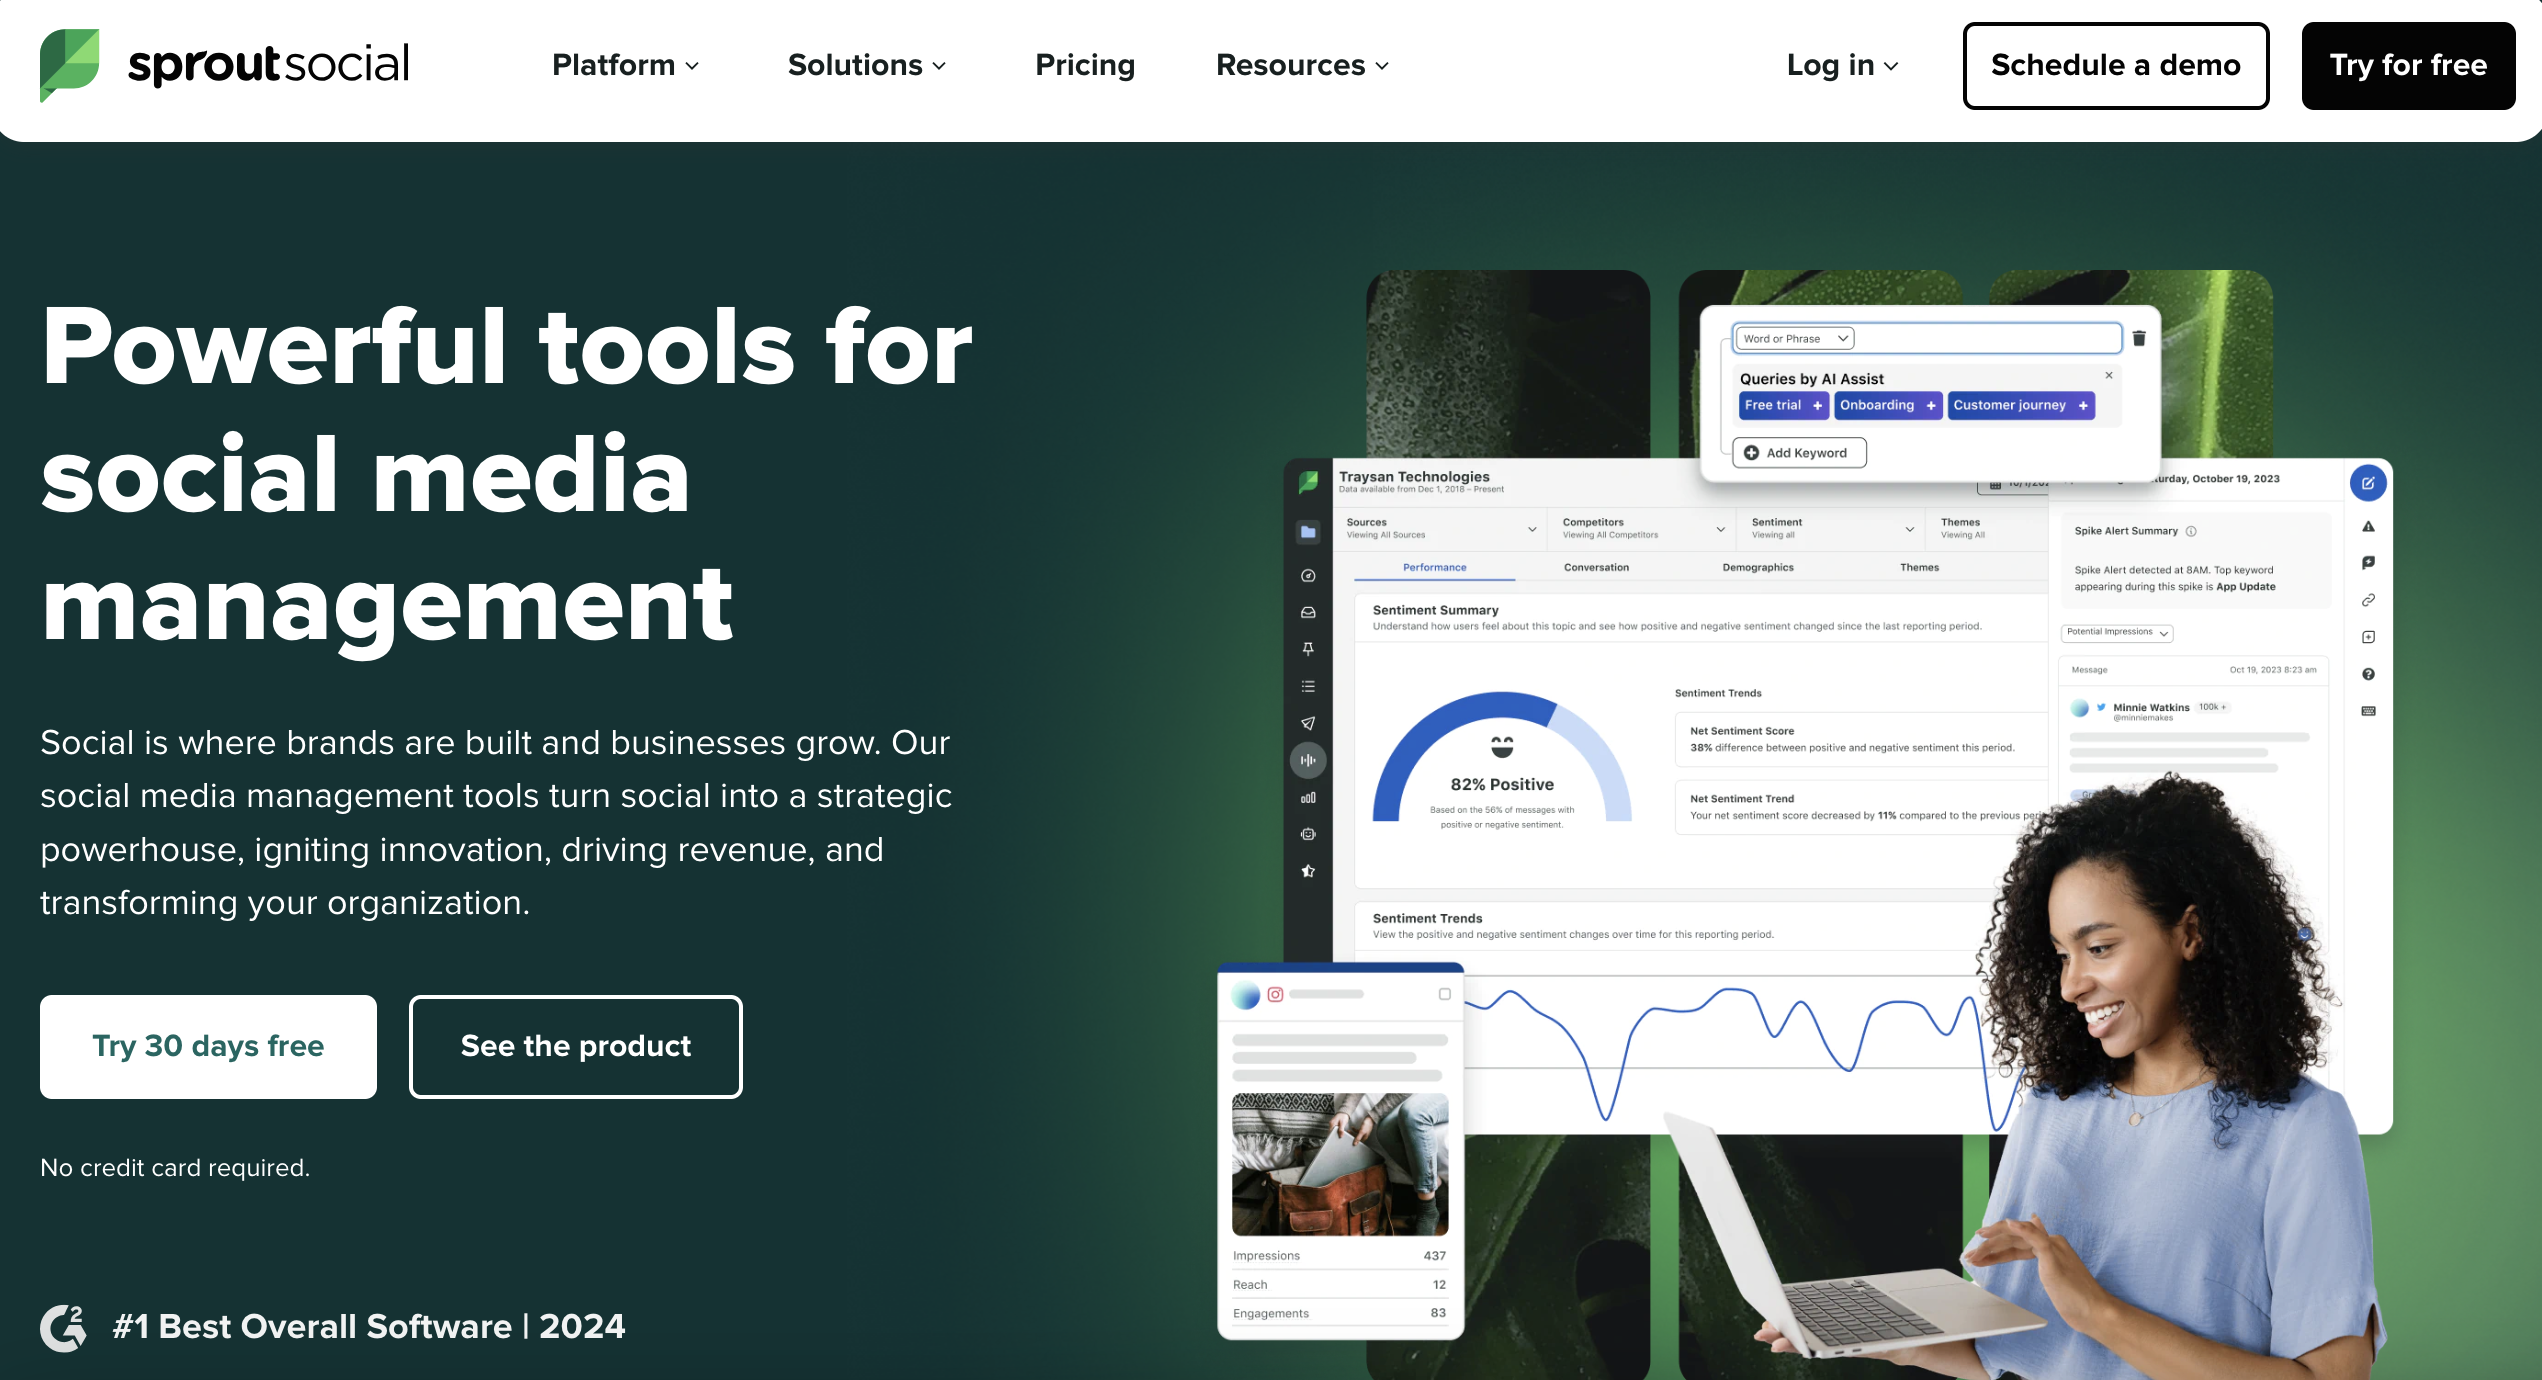Select the listening waveform icon in sidebar
This screenshot has width=2542, height=1380.
click(x=1308, y=760)
